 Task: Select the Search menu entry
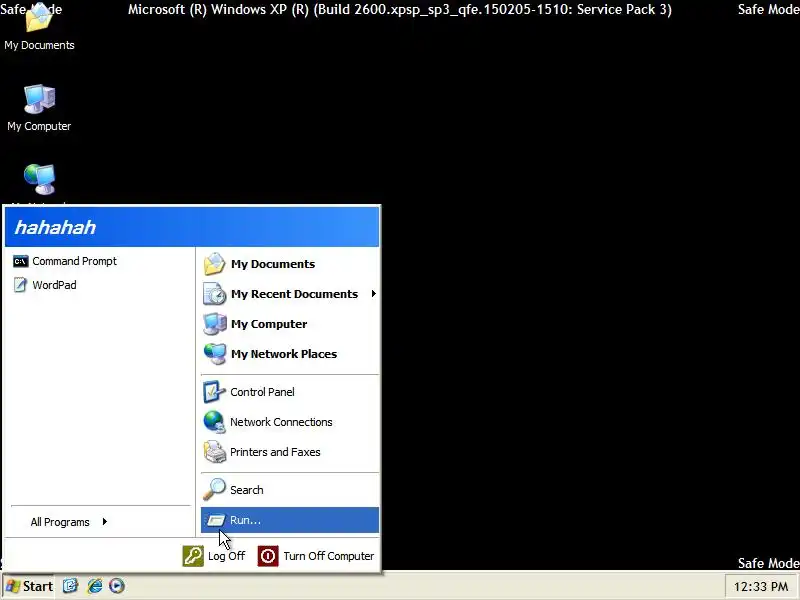(290, 490)
